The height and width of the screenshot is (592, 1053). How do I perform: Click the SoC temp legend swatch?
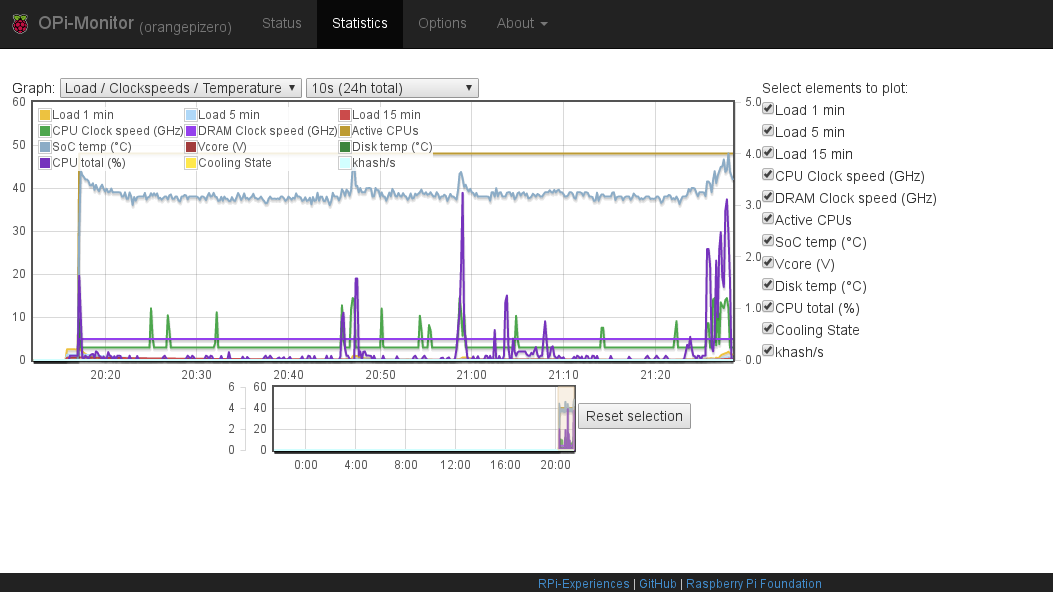[44, 147]
